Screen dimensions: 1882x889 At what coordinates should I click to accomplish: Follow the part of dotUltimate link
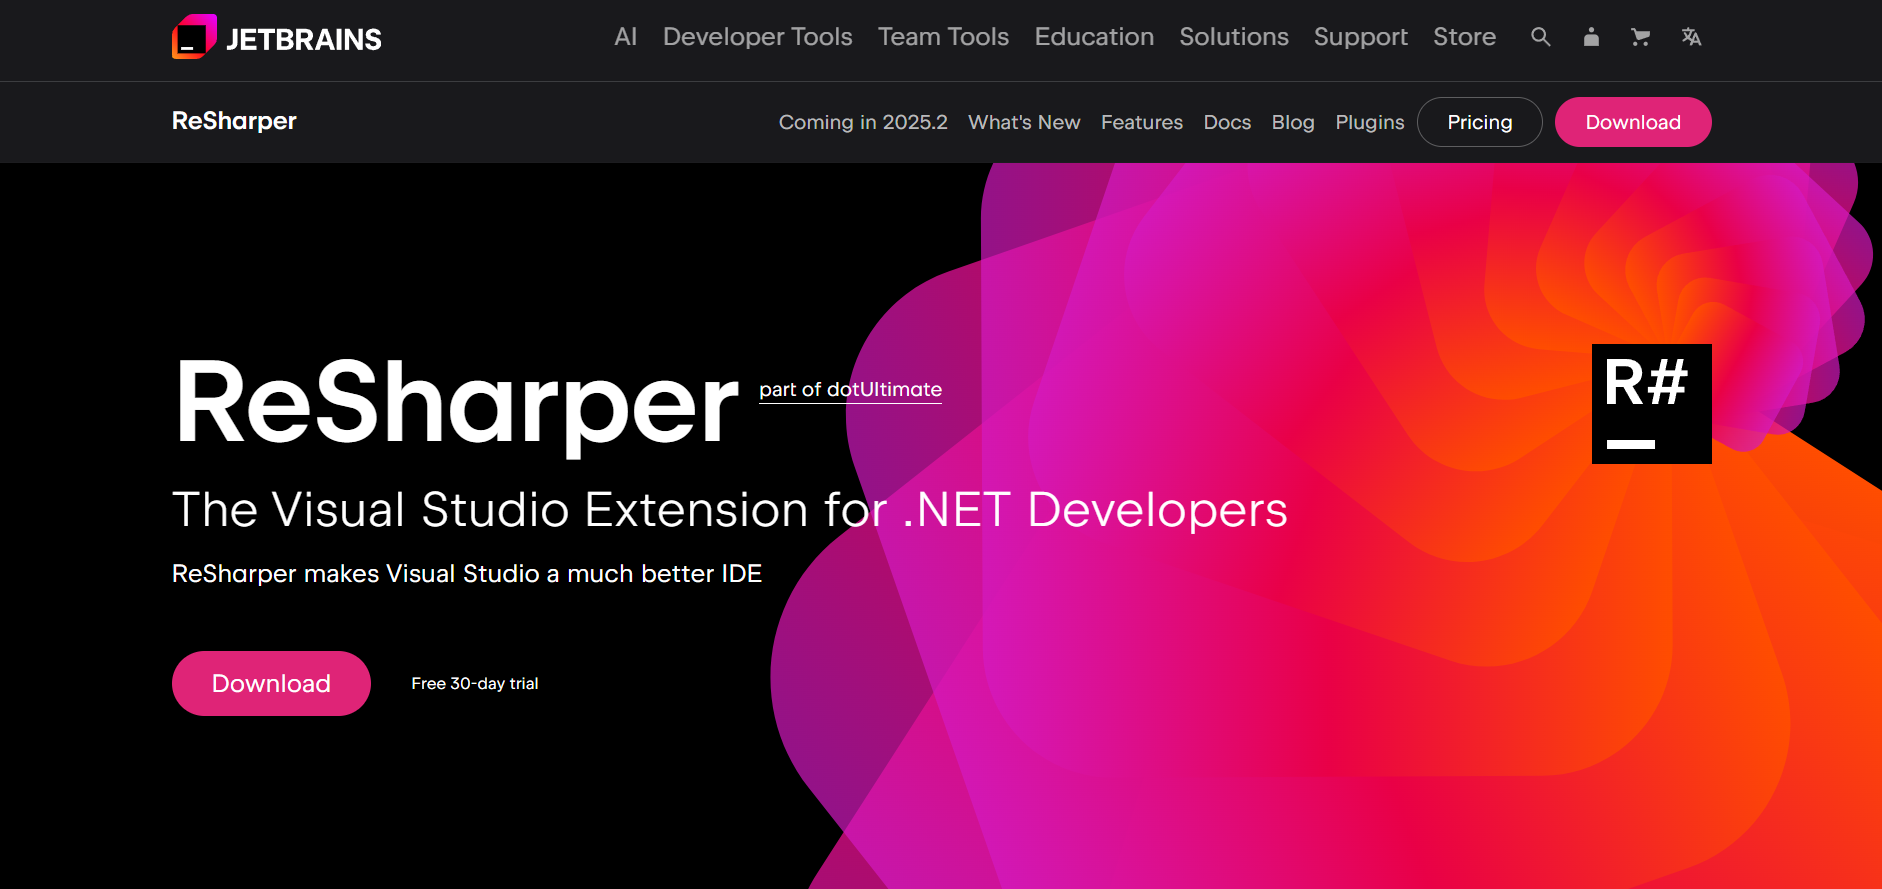point(850,389)
